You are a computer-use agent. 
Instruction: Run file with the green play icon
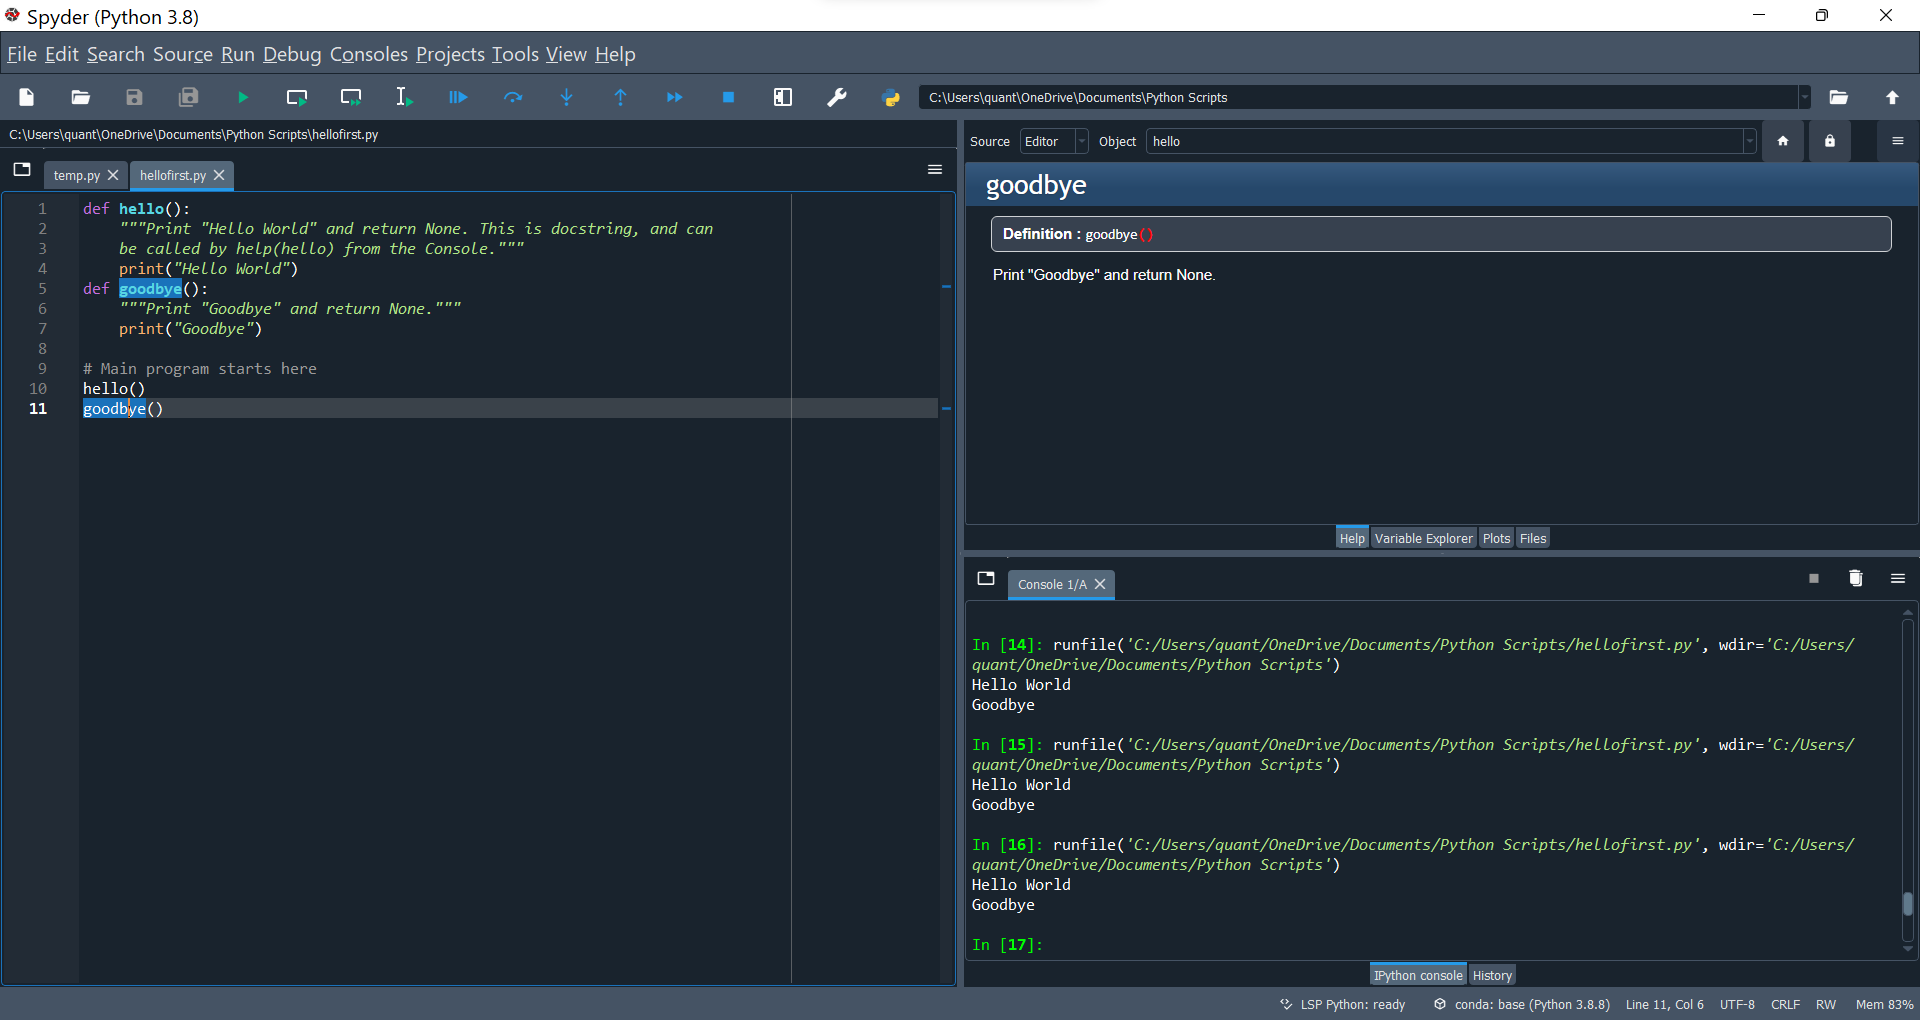pos(243,97)
